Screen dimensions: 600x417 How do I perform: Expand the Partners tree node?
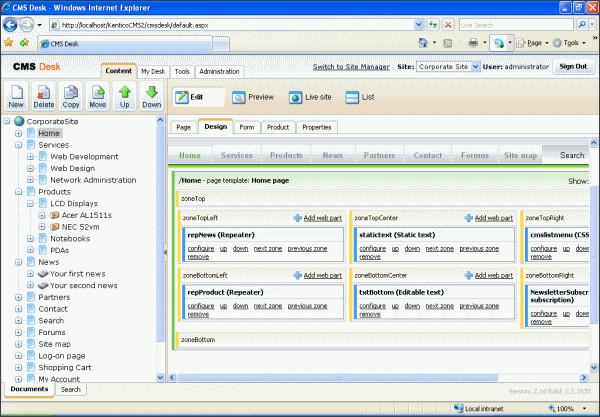point(18,297)
